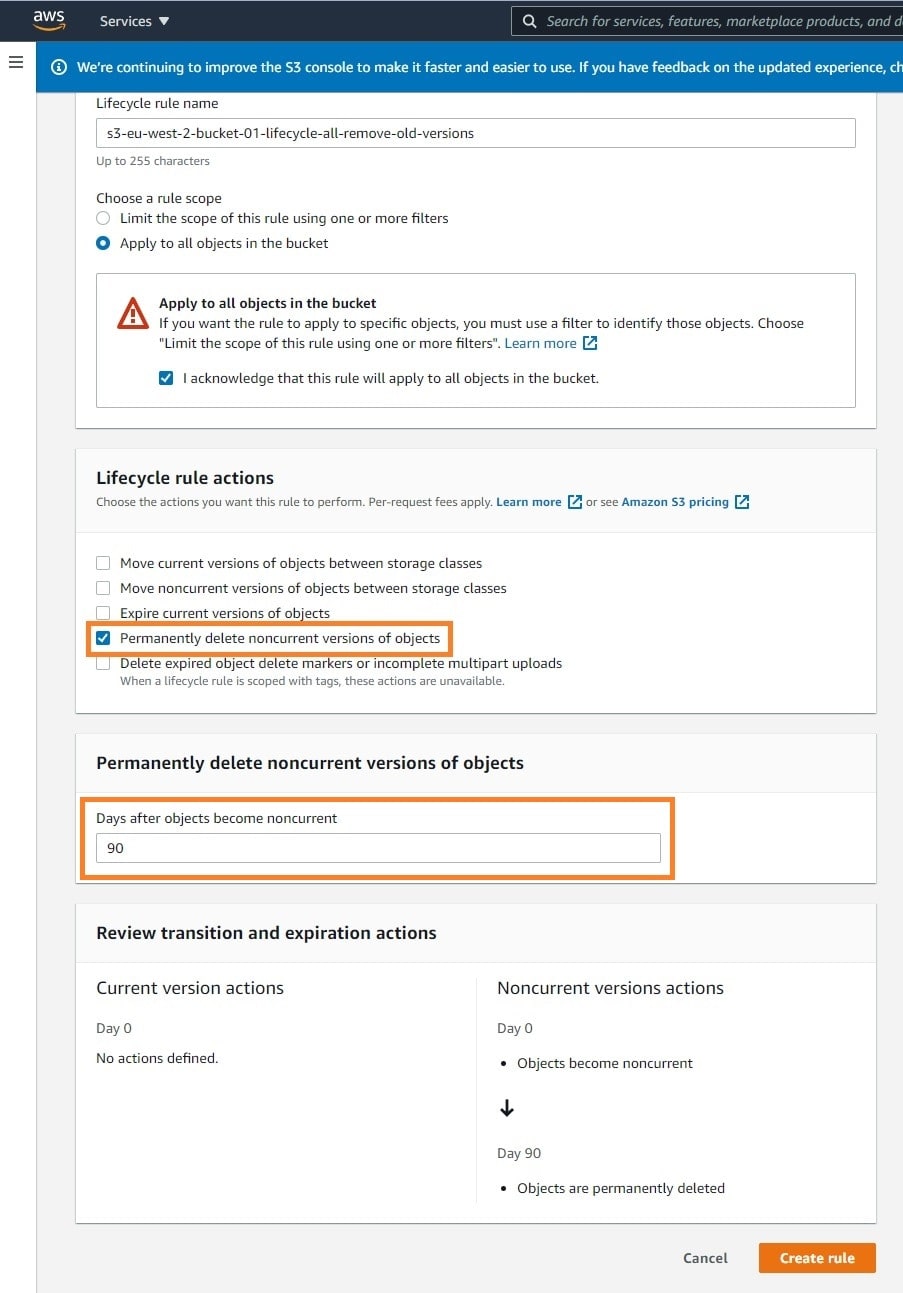Click the external link icon after Per-request fees Learn more

coord(575,502)
